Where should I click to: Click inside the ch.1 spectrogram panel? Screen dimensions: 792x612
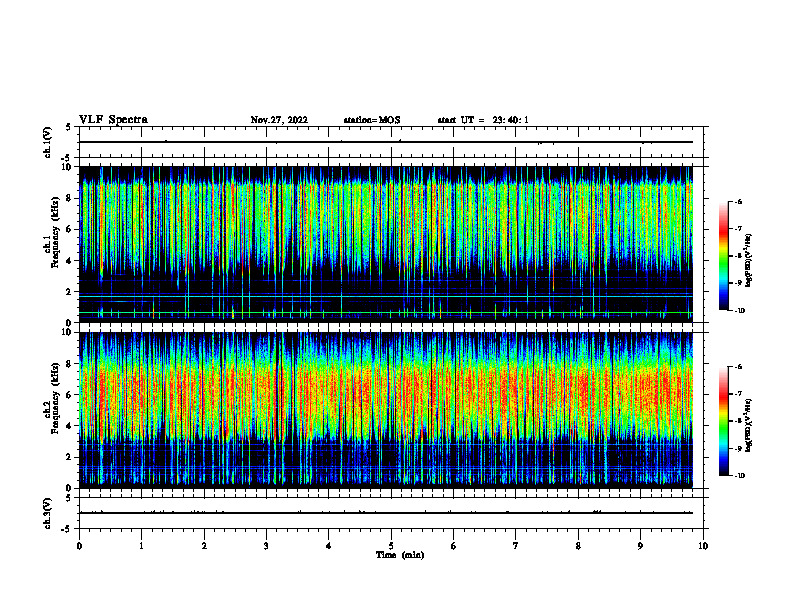pyautogui.click(x=386, y=244)
